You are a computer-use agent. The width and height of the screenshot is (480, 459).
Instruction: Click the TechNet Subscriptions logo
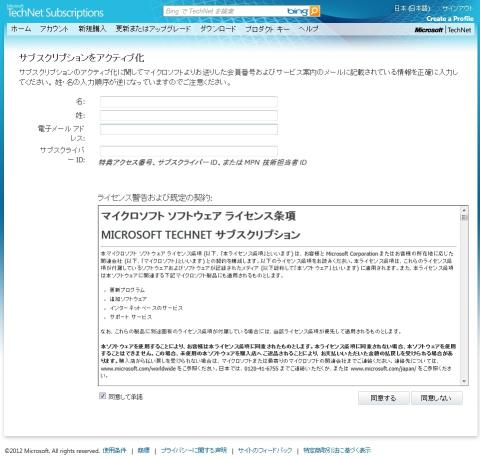pyautogui.click(x=55, y=12)
